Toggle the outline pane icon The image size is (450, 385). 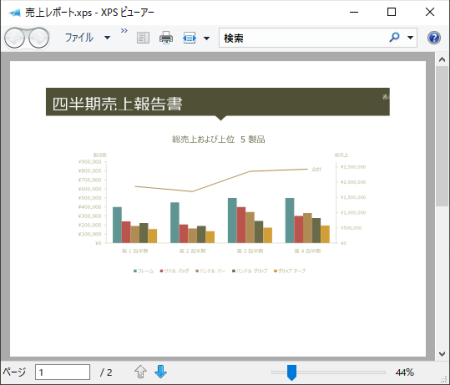click(143, 38)
